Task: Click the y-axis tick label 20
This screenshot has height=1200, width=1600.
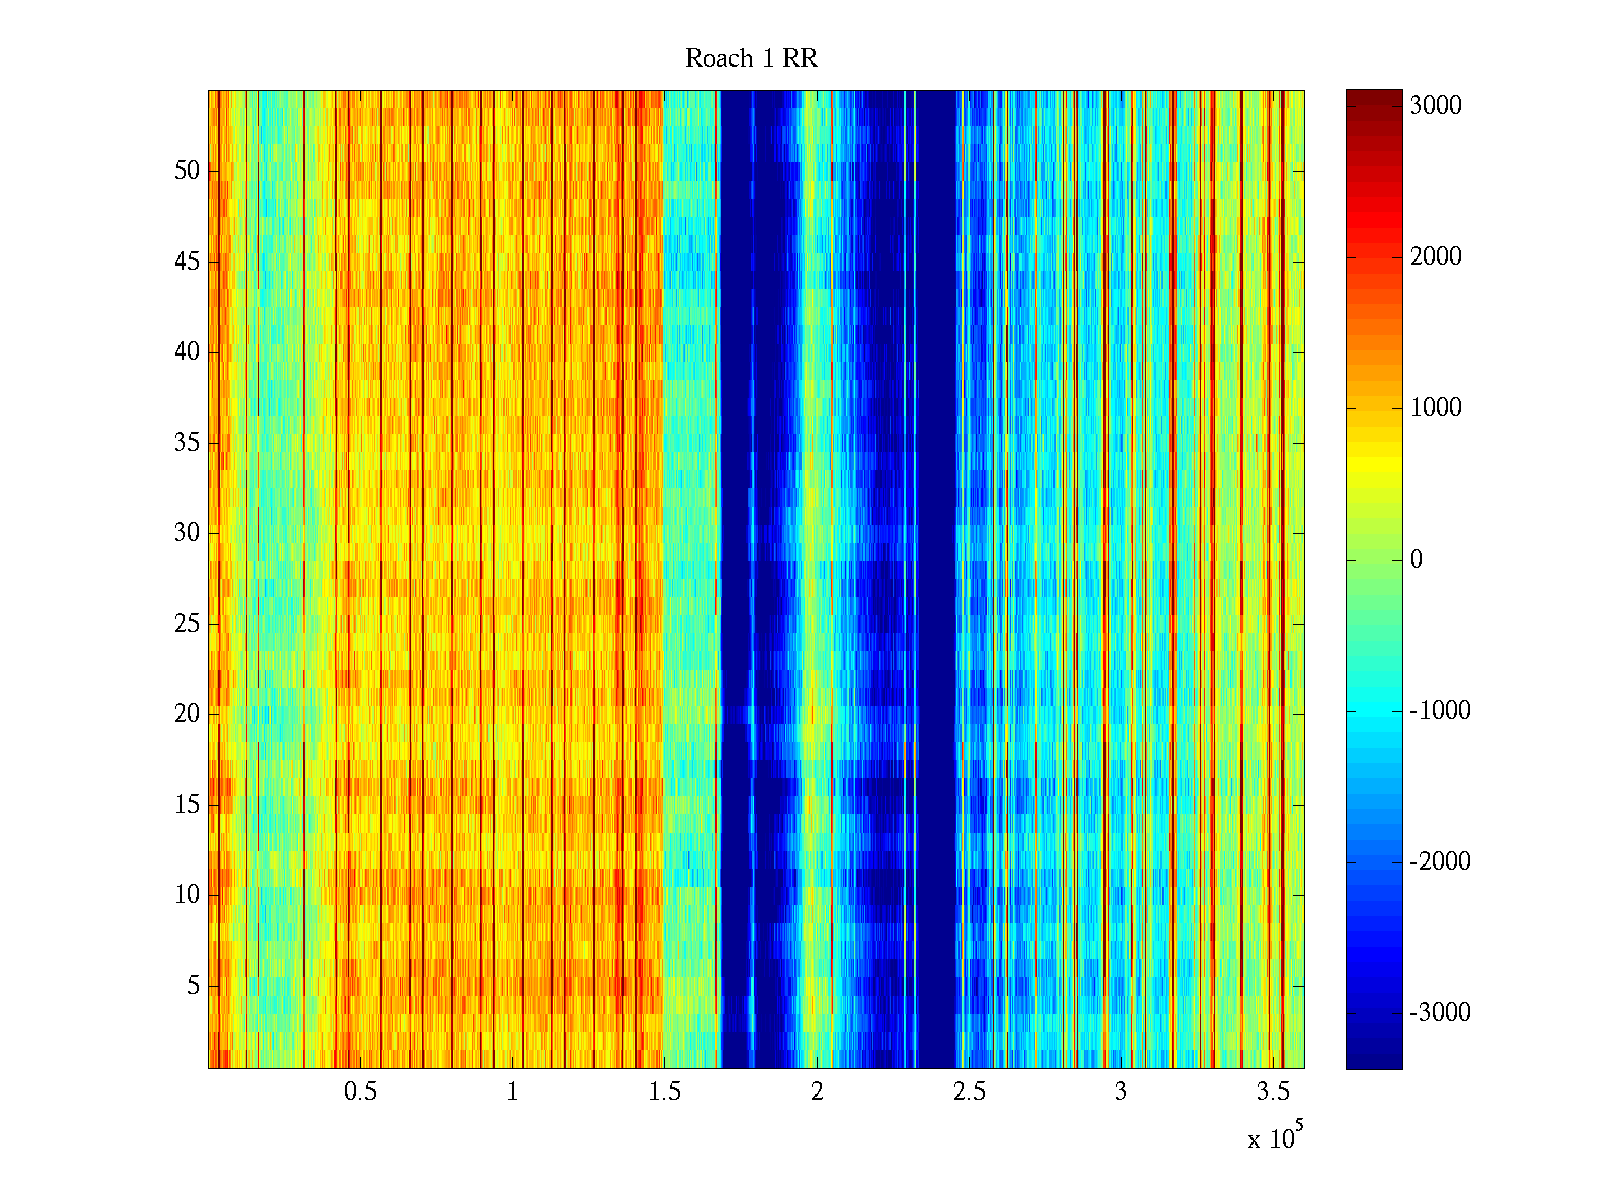Action: pyautogui.click(x=187, y=714)
